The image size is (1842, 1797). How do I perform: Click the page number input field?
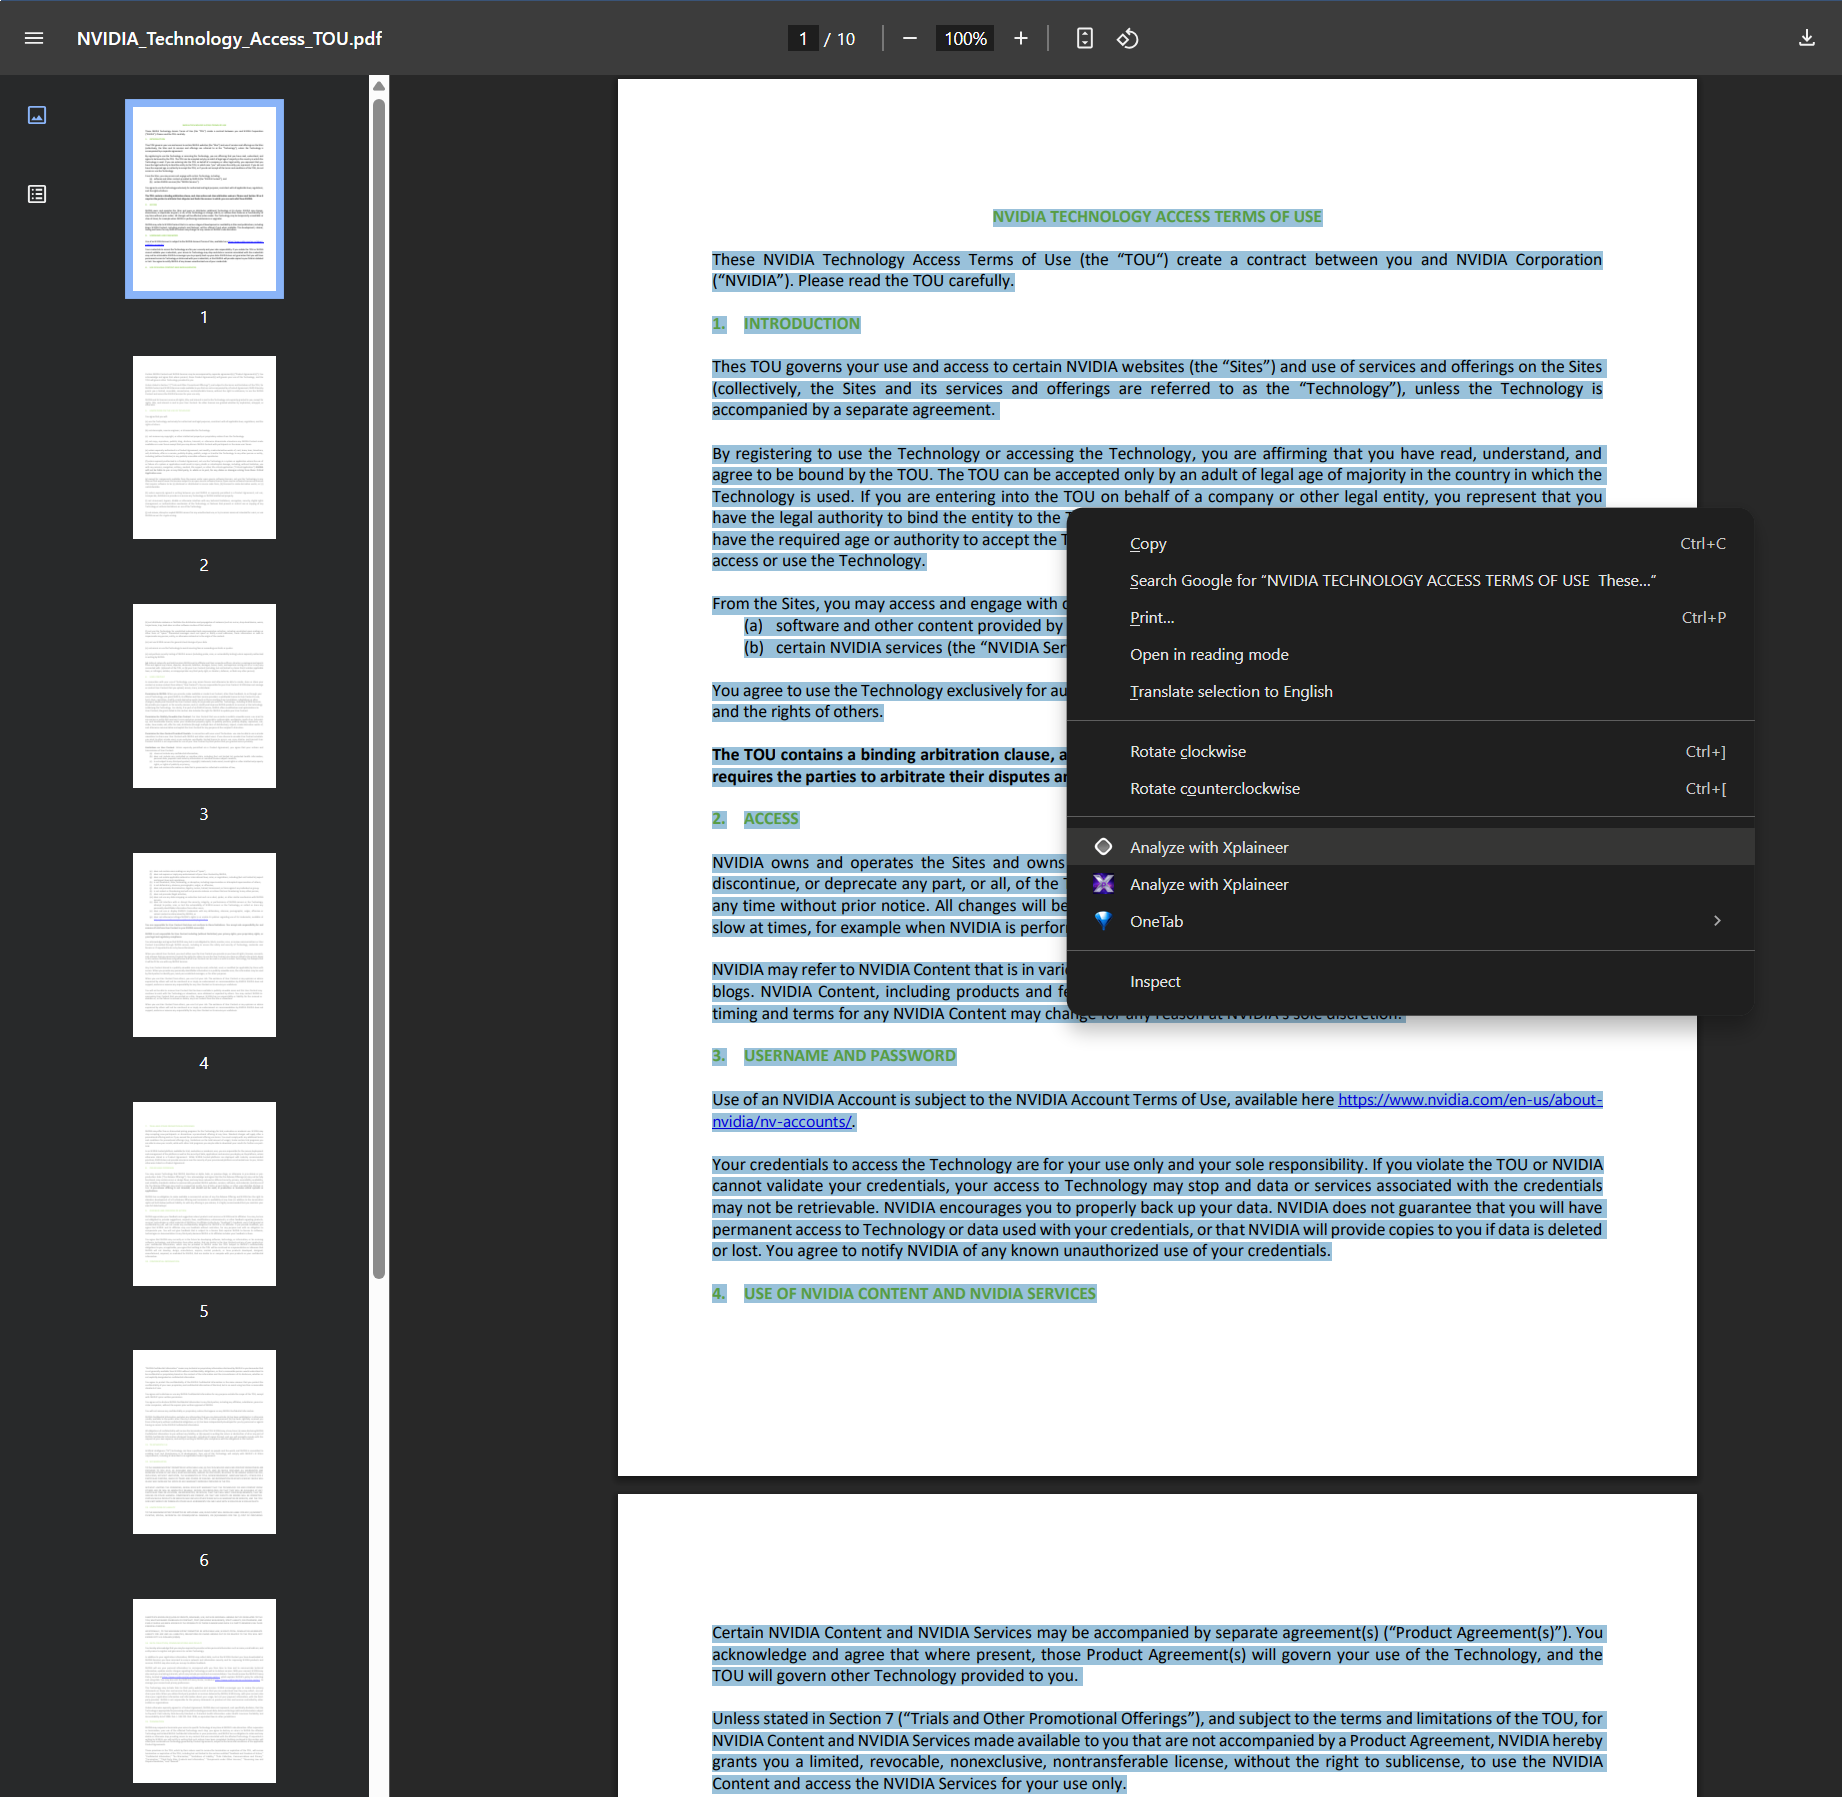pyautogui.click(x=803, y=38)
